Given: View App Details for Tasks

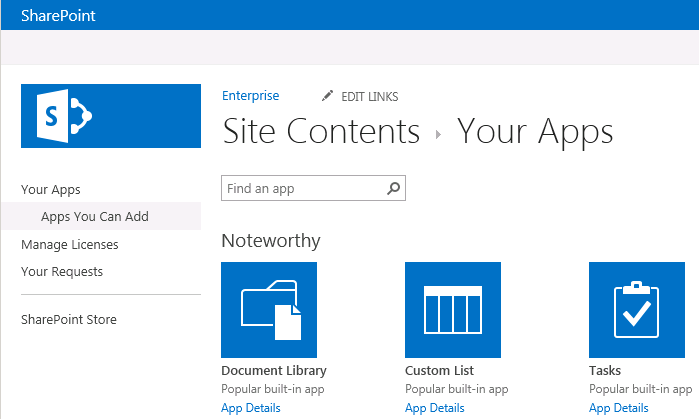Looking at the screenshot, I should click(x=618, y=408).
